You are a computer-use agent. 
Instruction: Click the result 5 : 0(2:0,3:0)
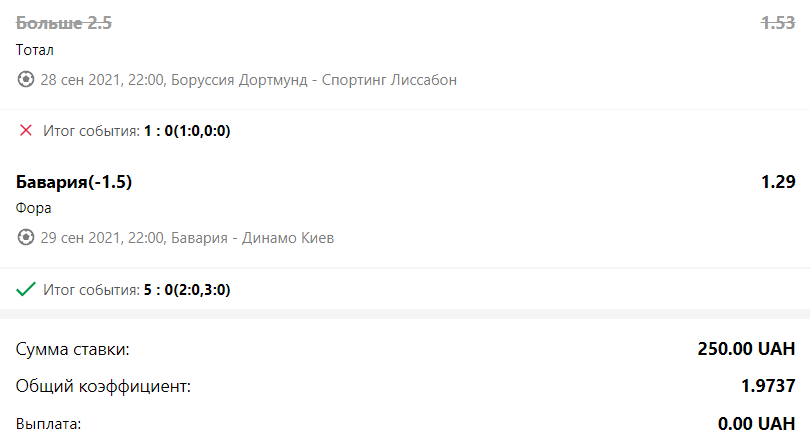187,289
